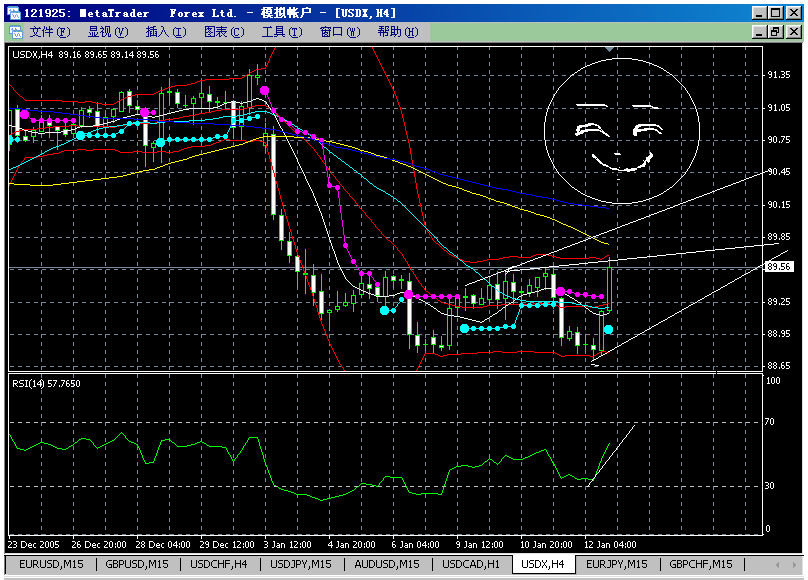Viewport: 808px width, 580px height.
Task: Click the 3 Jan 12:00 time label
Action: point(288,544)
